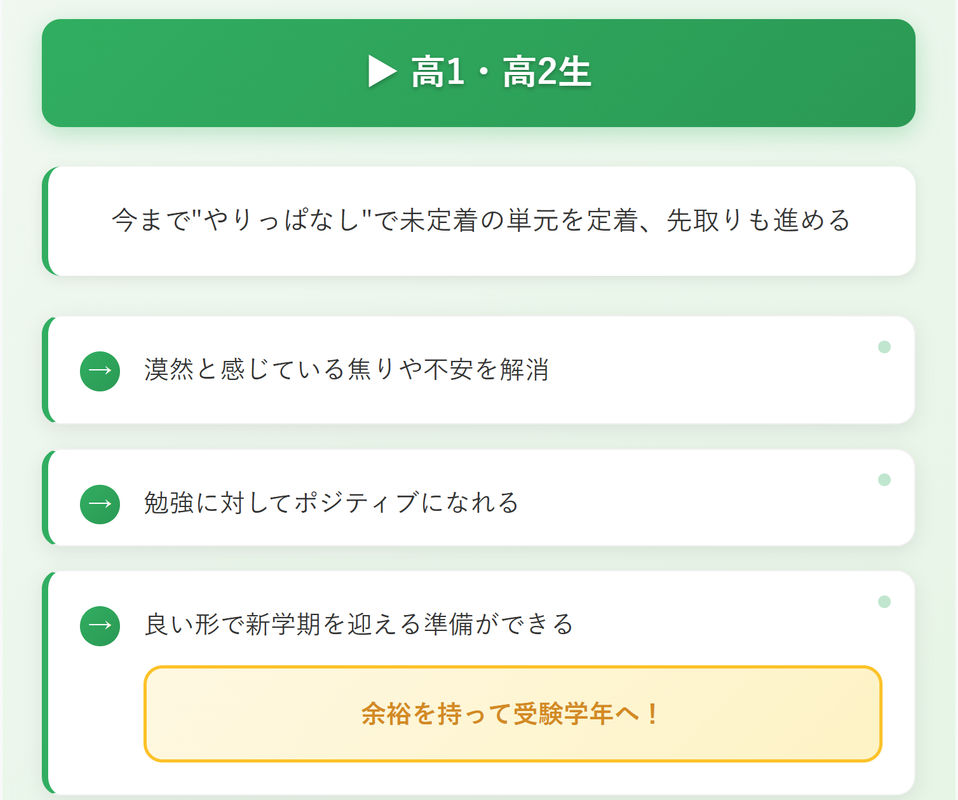Click the green arrow icon beside 漠然と感じている焦り

[x=100, y=371]
